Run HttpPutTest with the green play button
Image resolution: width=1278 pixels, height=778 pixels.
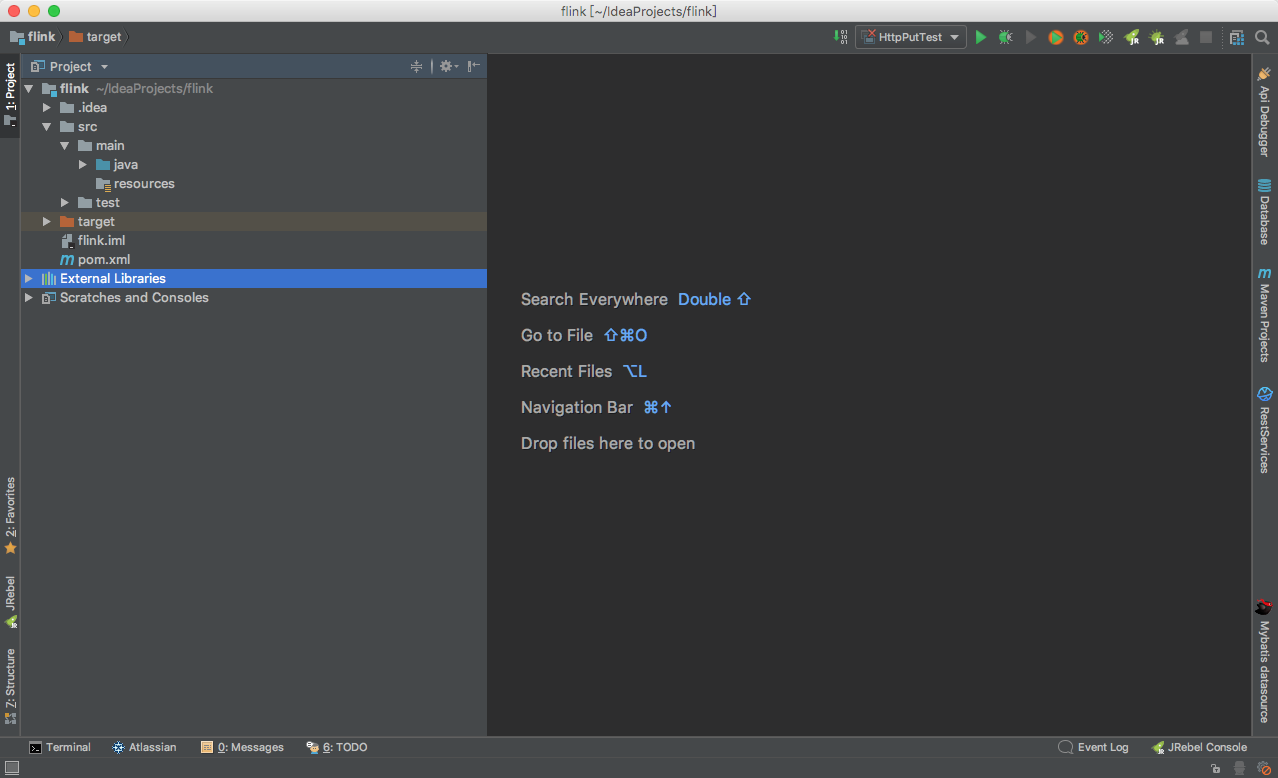click(980, 37)
